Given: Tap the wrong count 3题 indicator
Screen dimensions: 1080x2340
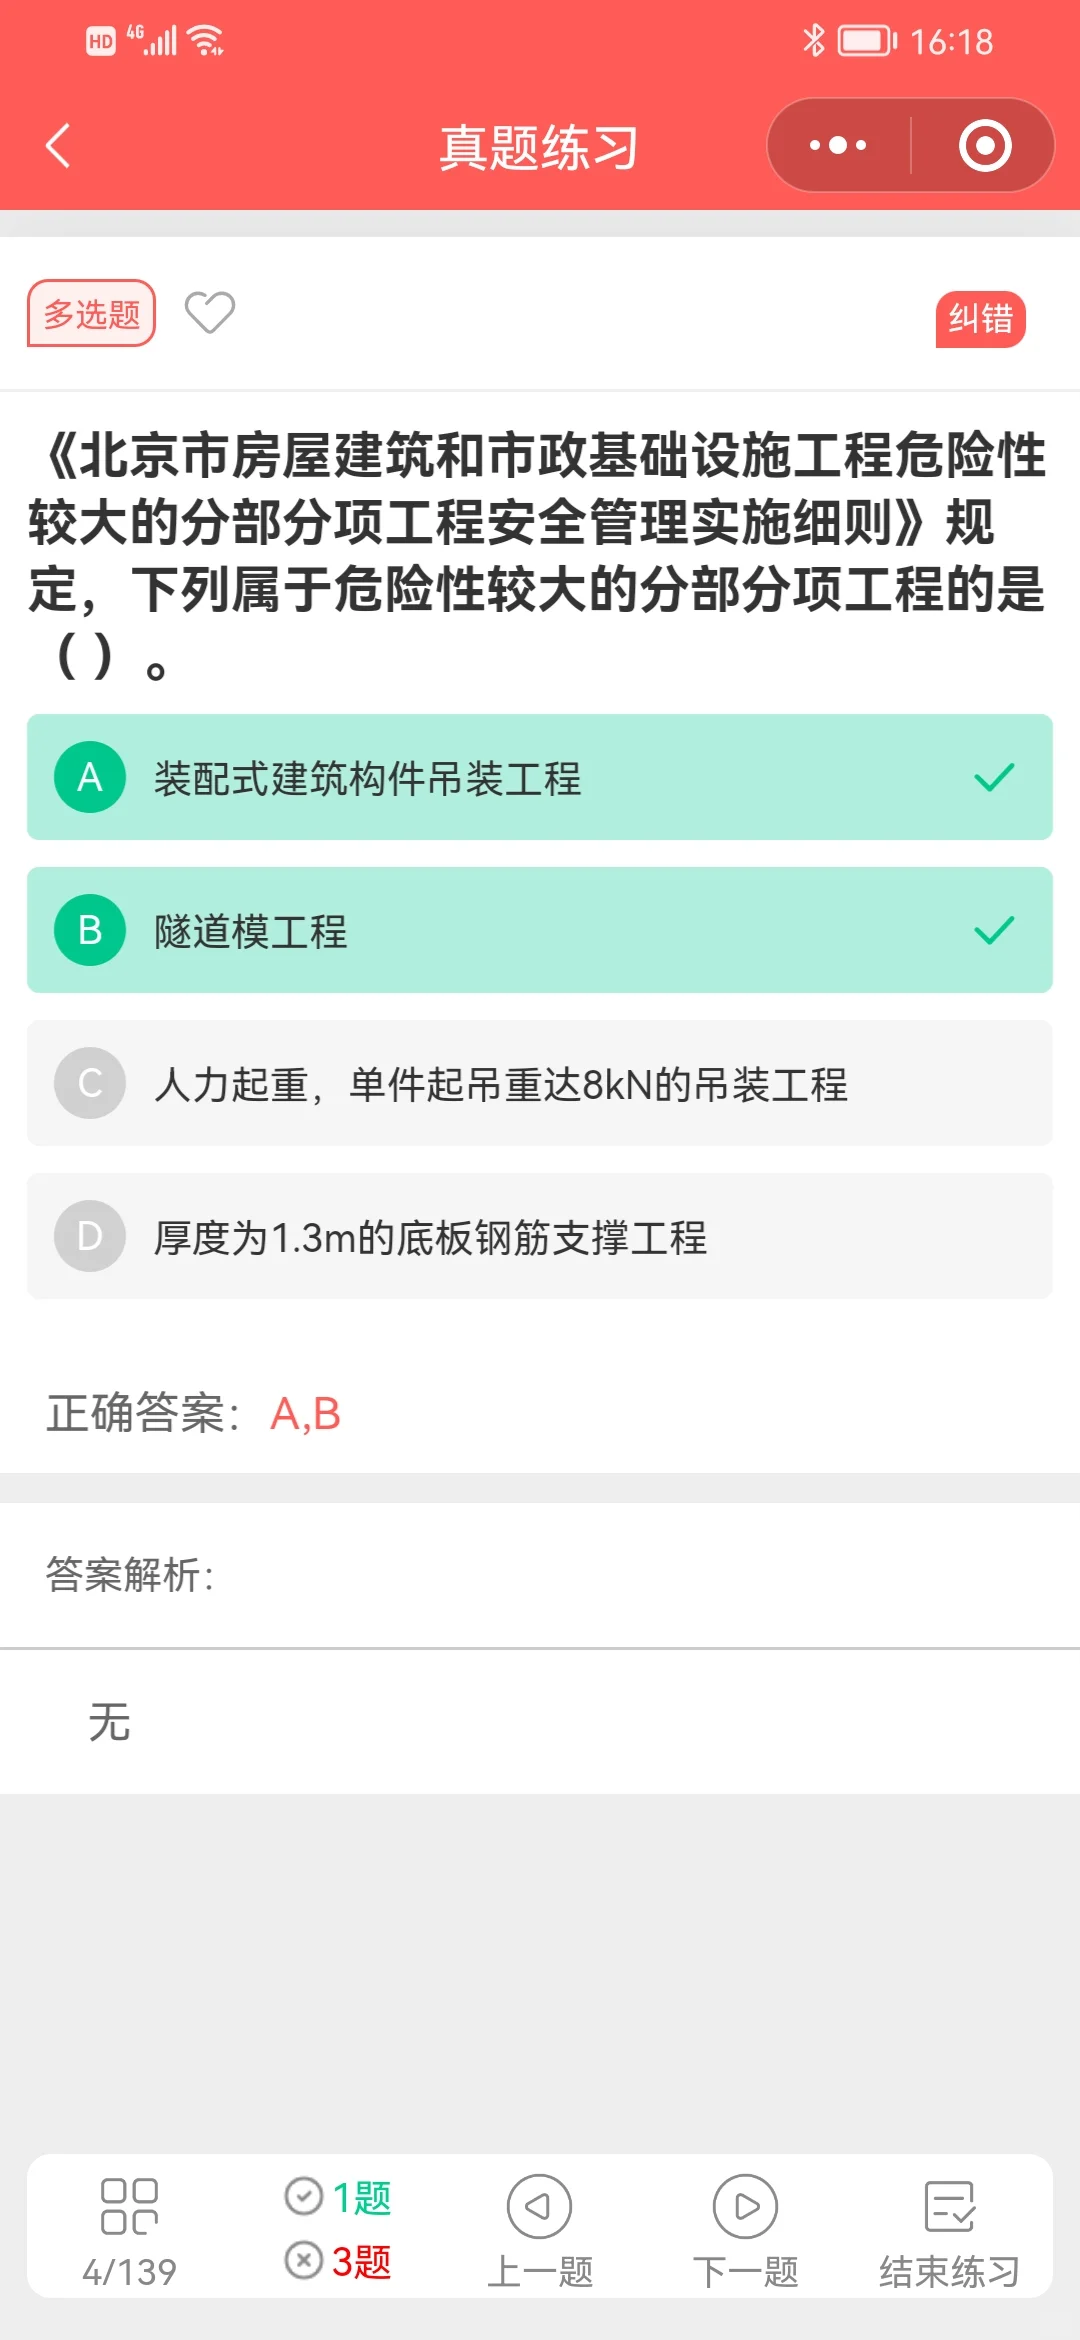Looking at the screenshot, I should point(339,2261).
